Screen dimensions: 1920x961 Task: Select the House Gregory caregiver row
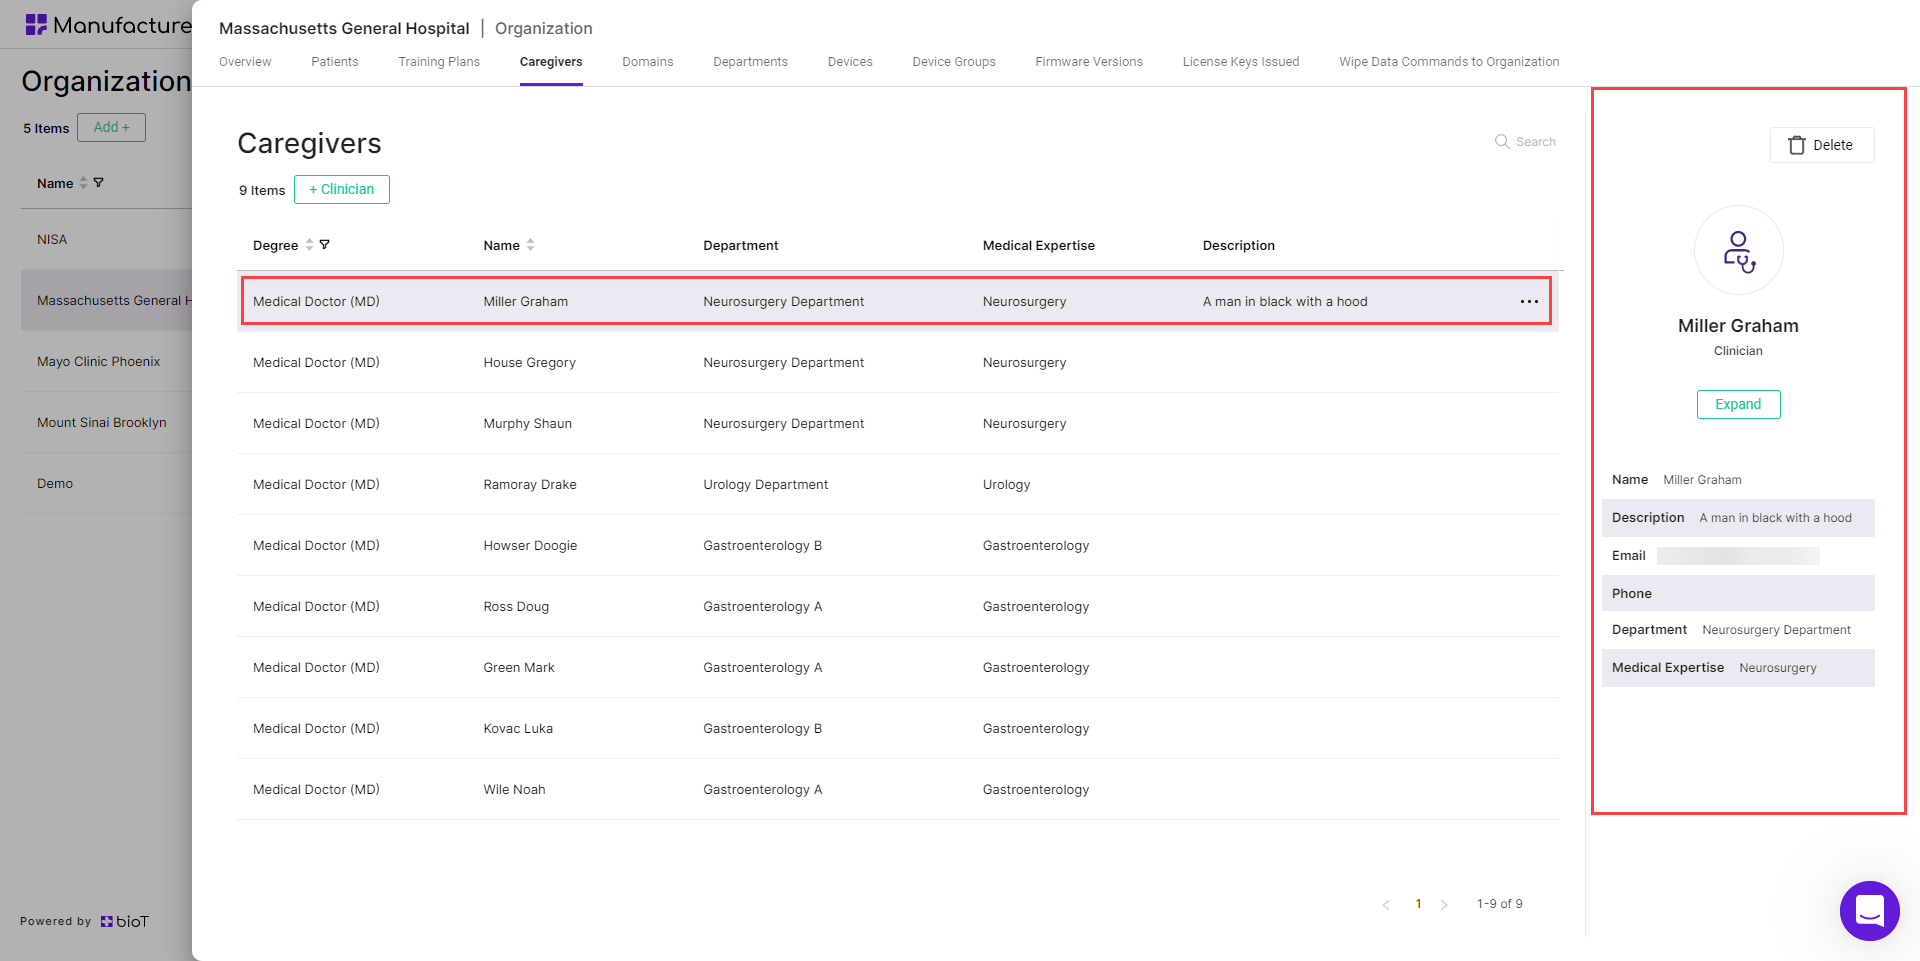pos(897,363)
